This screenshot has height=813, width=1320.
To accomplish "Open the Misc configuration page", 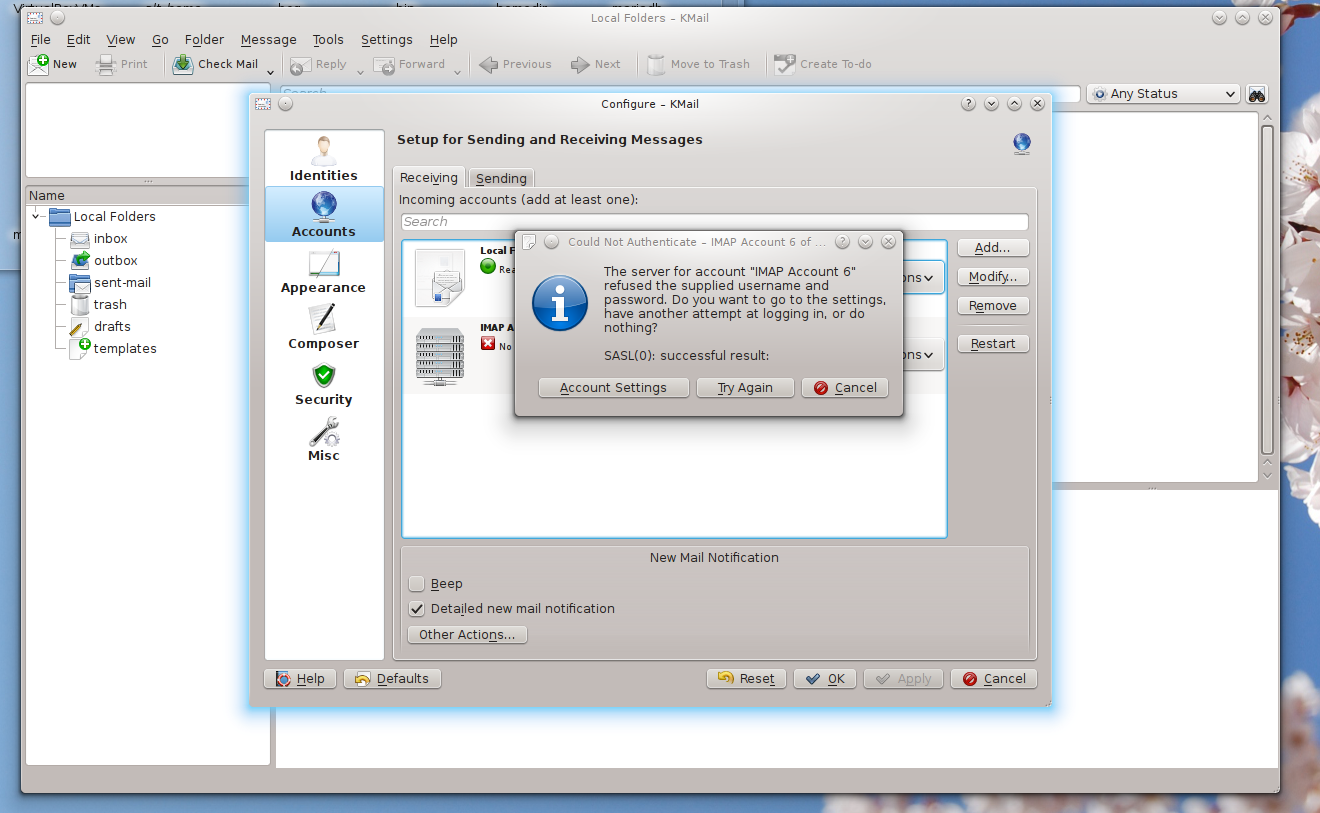I will click(x=323, y=439).
